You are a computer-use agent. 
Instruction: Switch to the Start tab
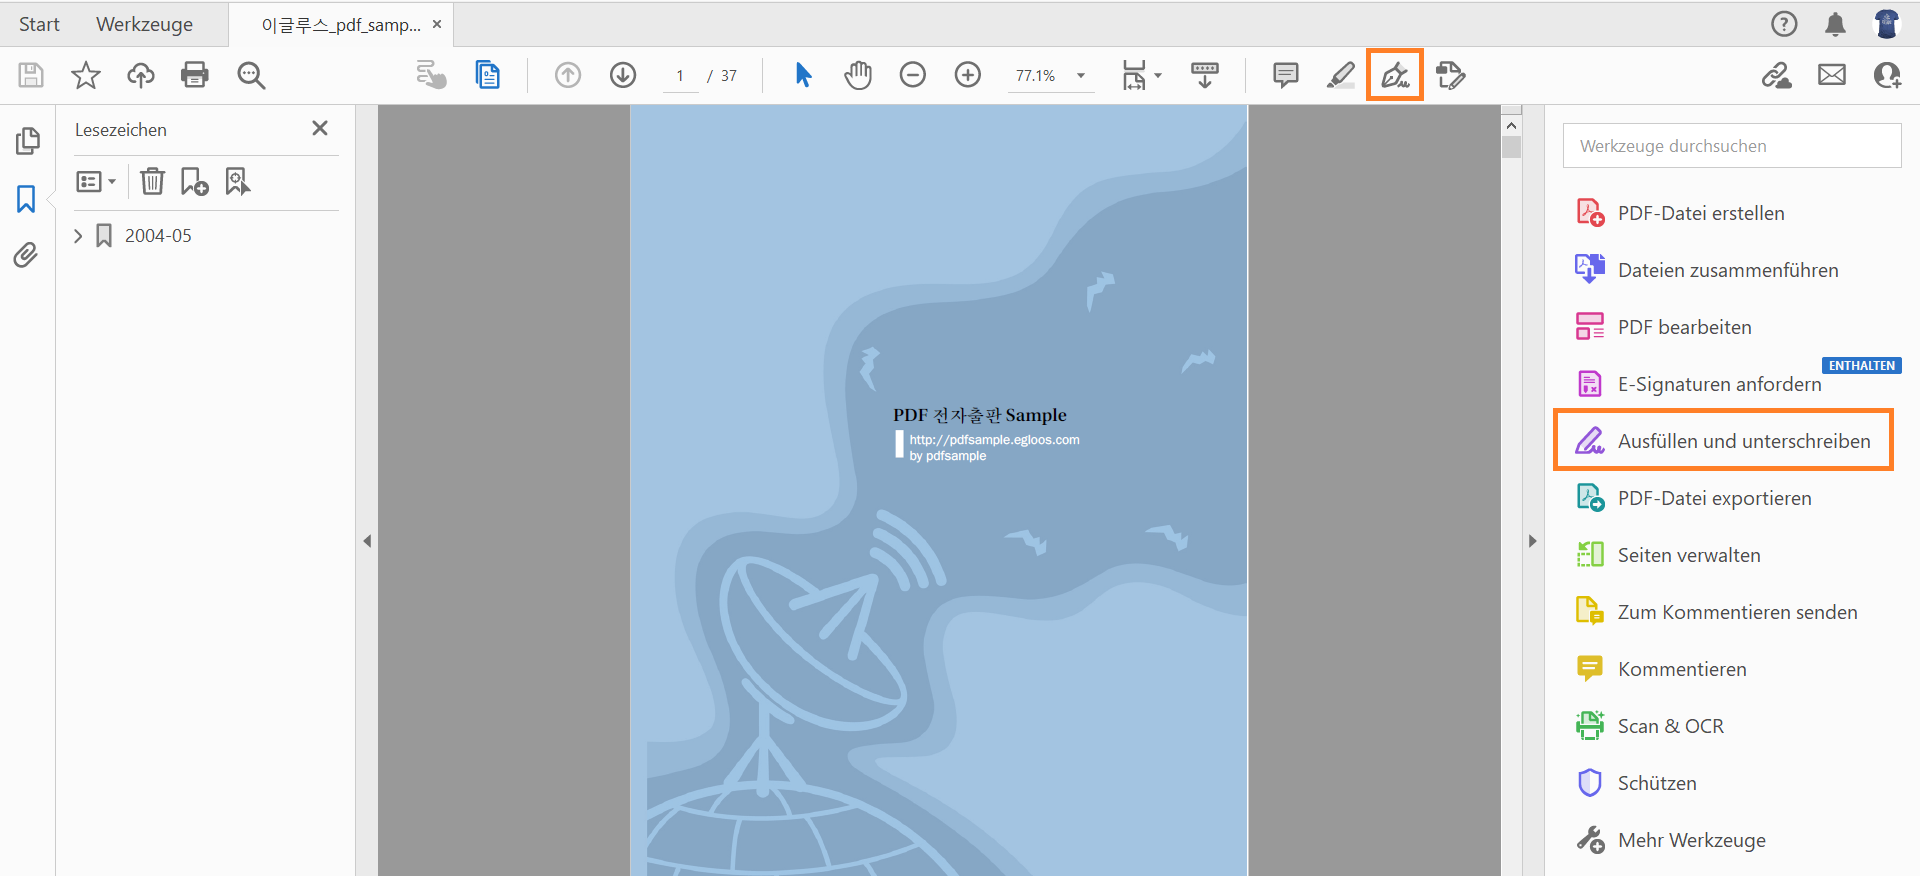39,24
